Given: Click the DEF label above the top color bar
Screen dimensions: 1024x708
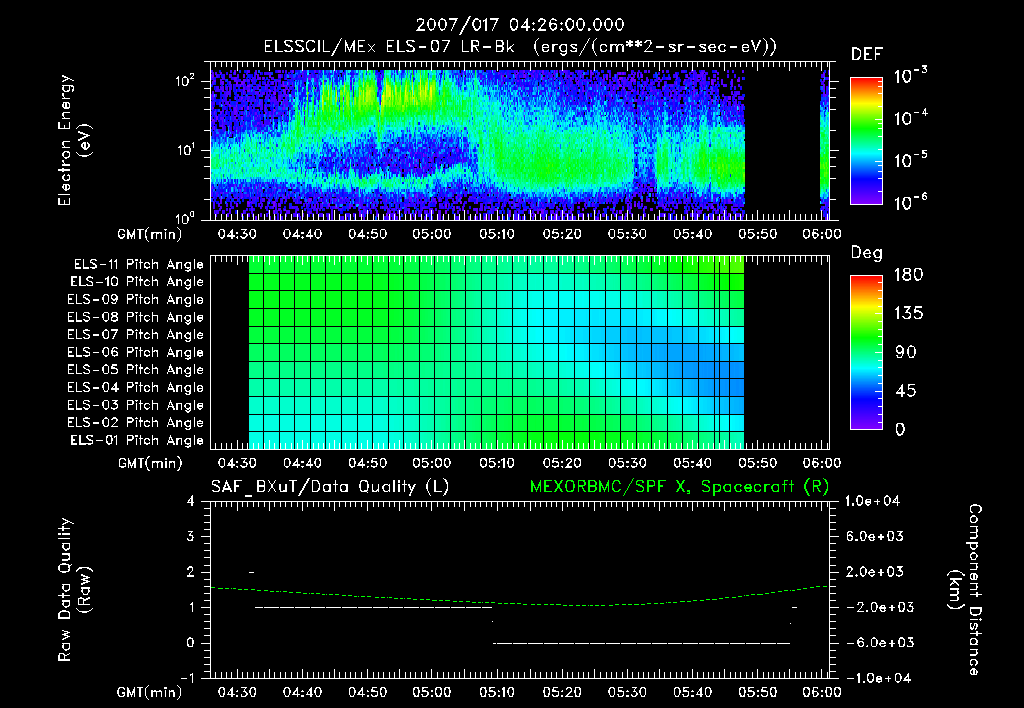Looking at the screenshot, I should coord(867,54).
